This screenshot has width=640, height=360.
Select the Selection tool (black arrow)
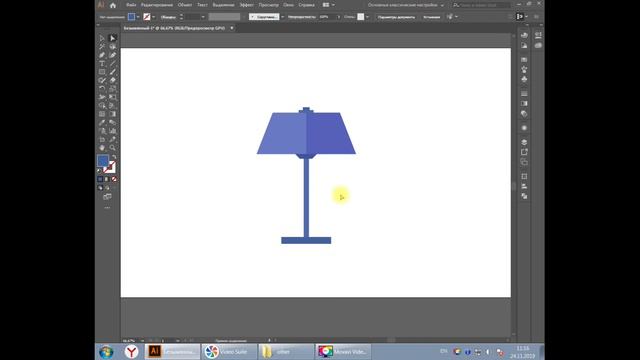[102, 38]
